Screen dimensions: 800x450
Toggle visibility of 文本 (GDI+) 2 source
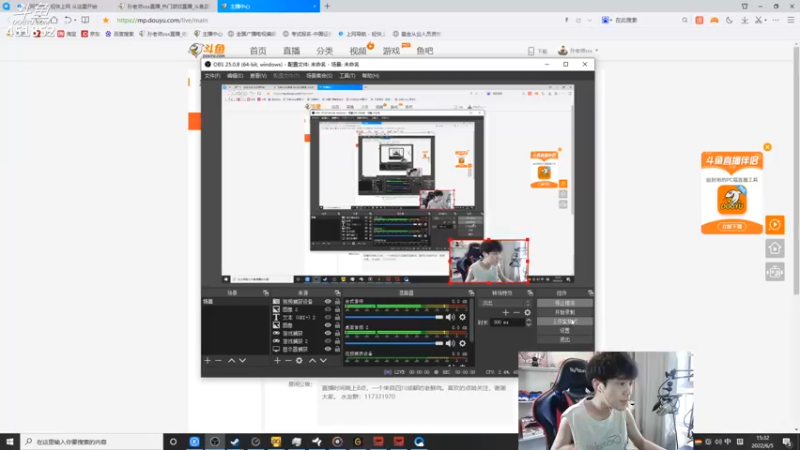click(328, 317)
